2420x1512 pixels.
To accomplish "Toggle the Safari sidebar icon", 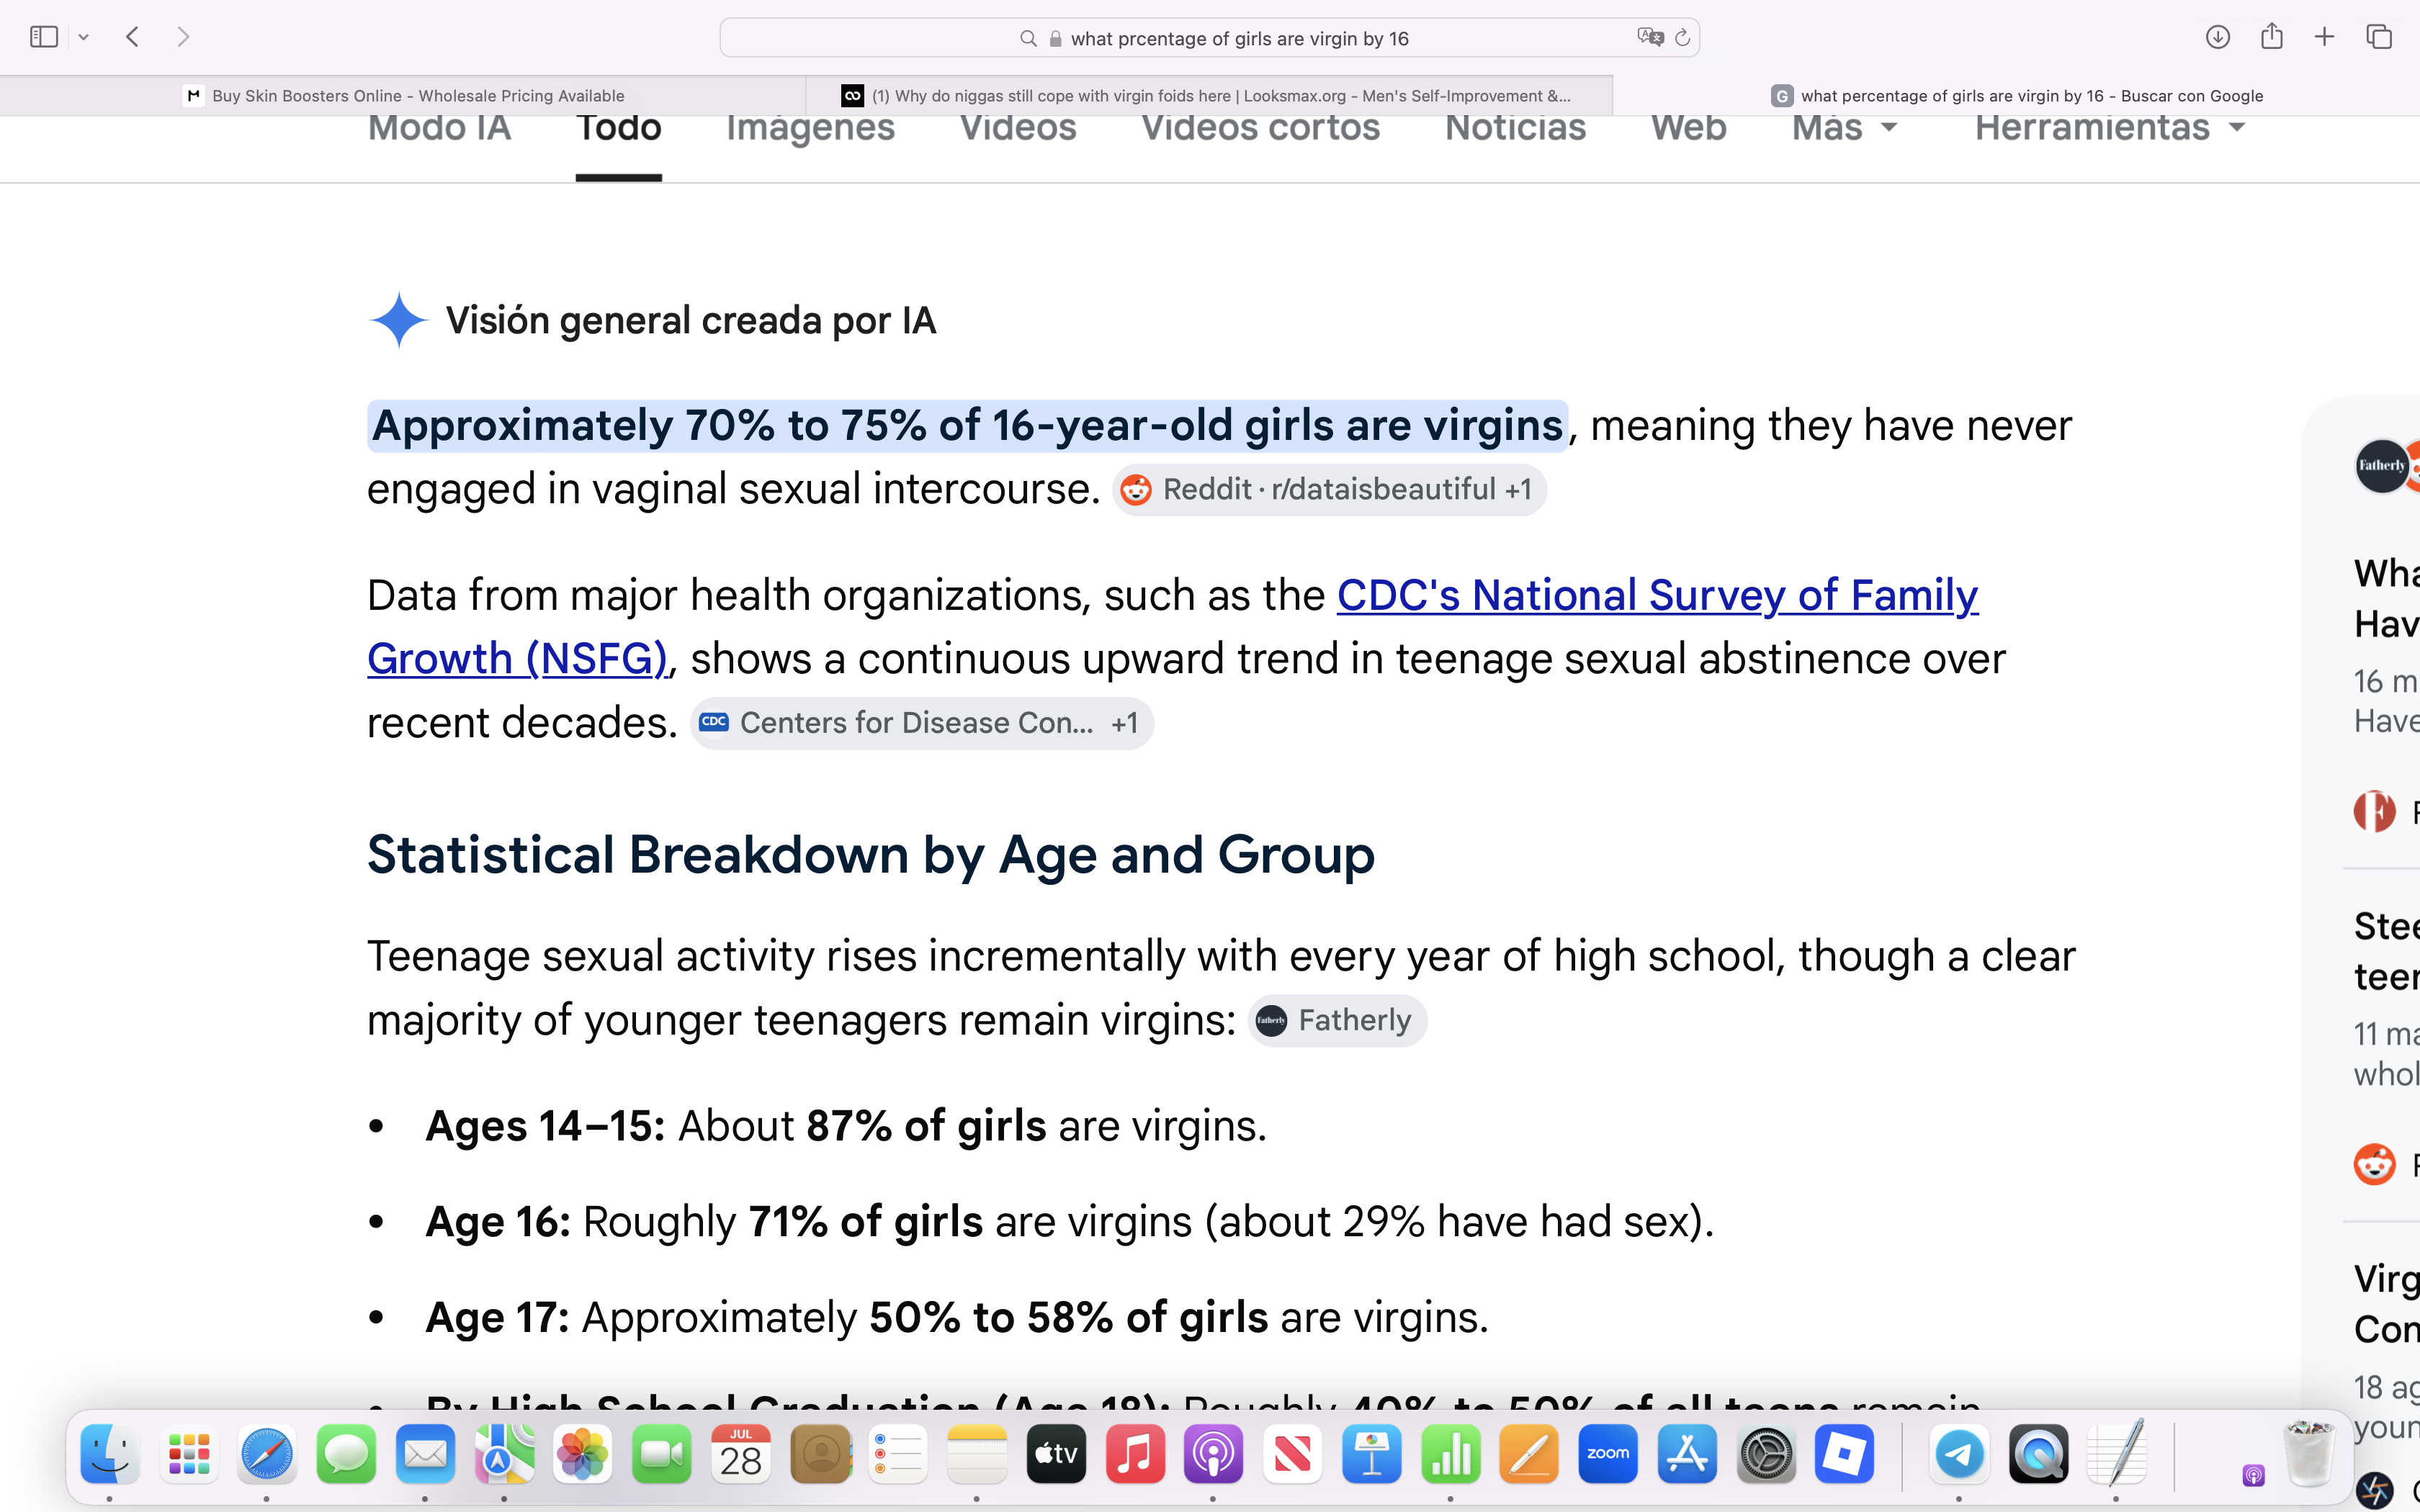I will [x=44, y=37].
